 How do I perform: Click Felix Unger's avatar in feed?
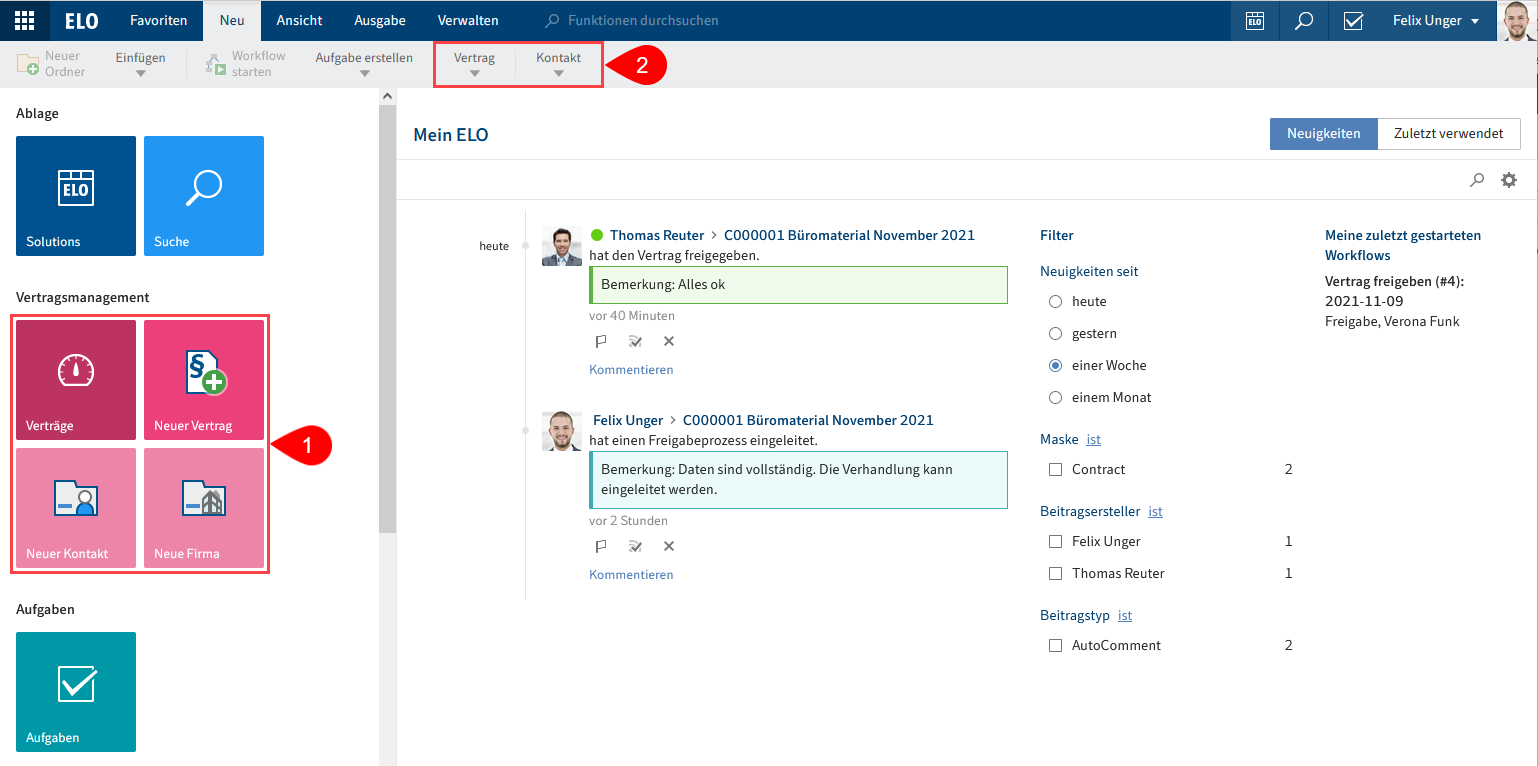pyautogui.click(x=562, y=431)
